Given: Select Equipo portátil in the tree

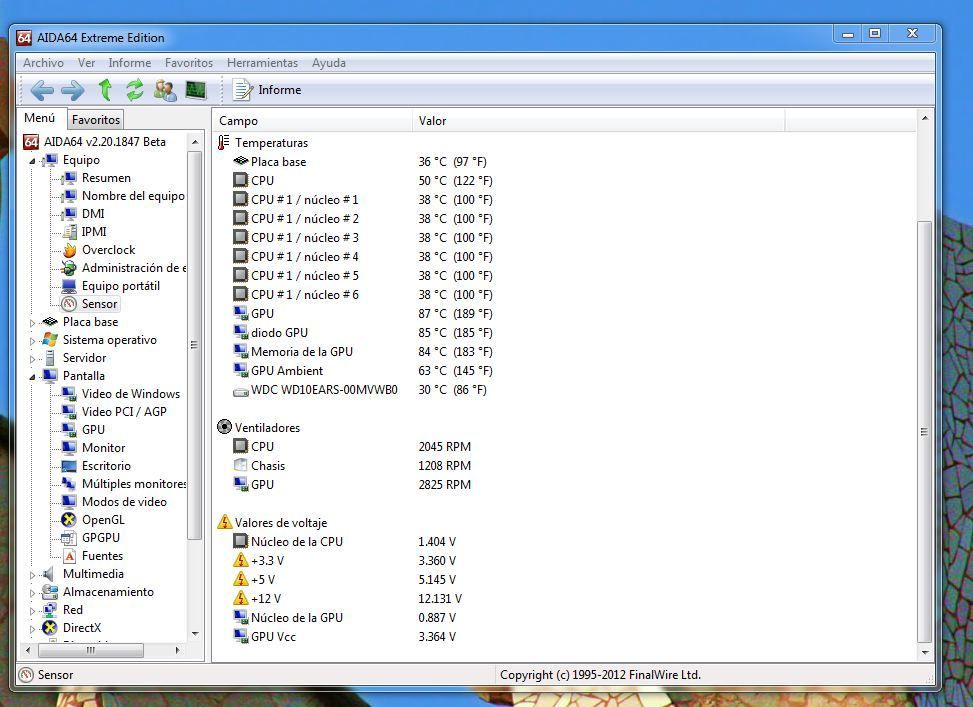Looking at the screenshot, I should 121,286.
